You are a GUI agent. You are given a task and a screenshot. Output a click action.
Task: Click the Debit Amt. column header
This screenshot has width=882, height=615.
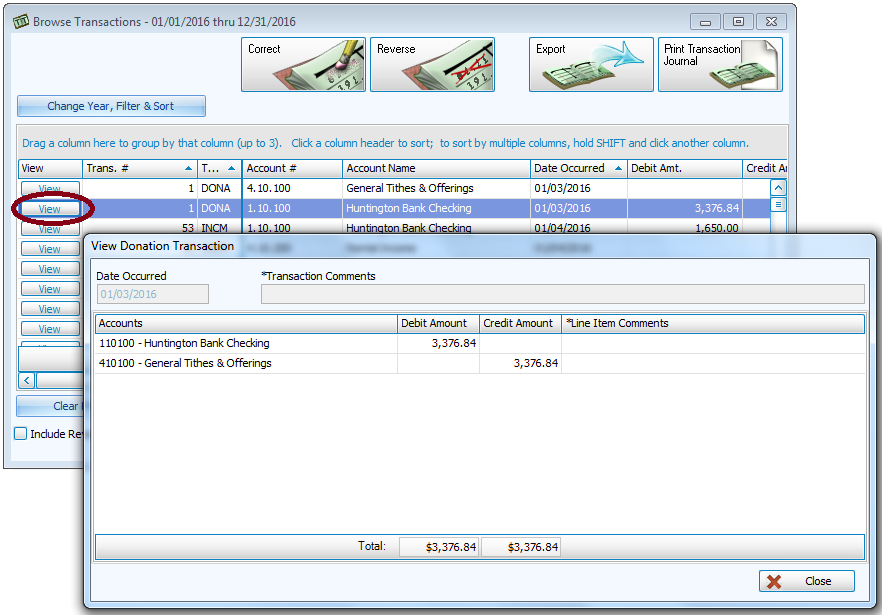pyautogui.click(x=684, y=168)
